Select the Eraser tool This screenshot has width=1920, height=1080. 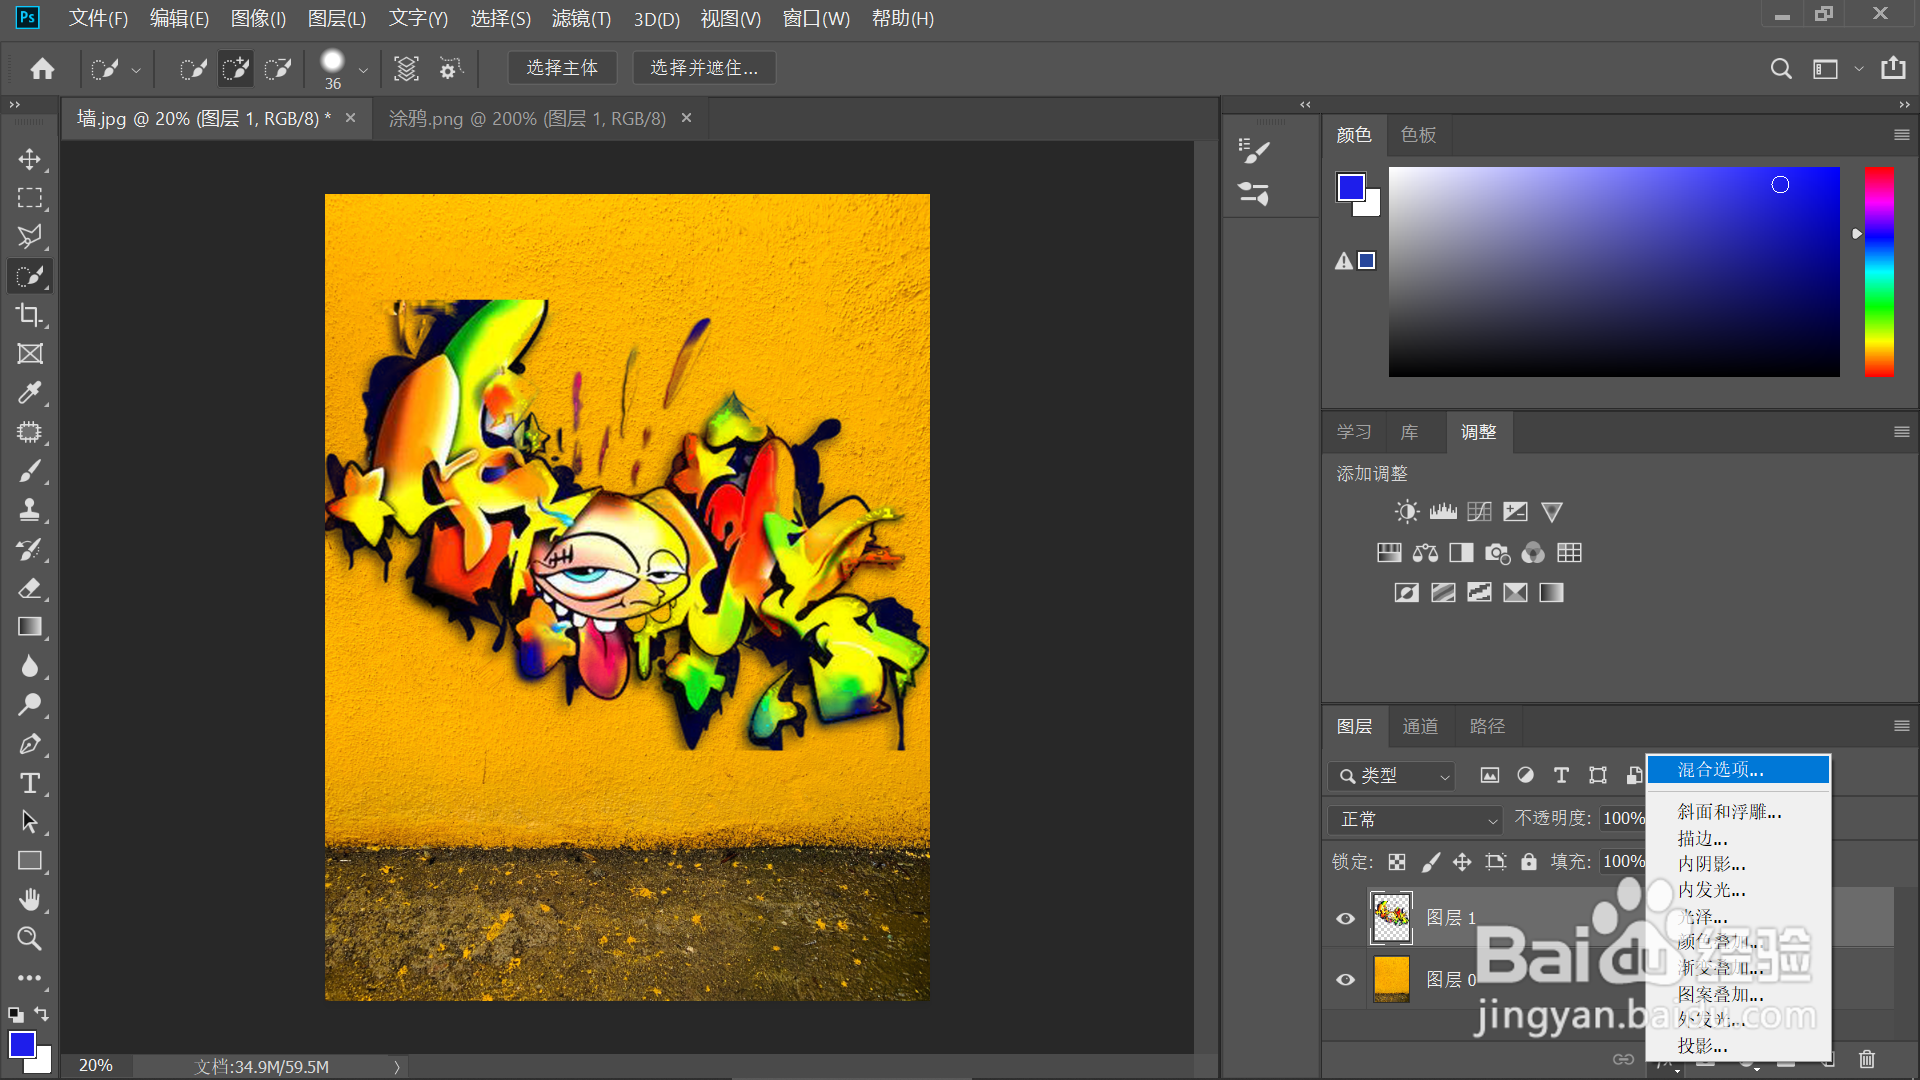[29, 588]
